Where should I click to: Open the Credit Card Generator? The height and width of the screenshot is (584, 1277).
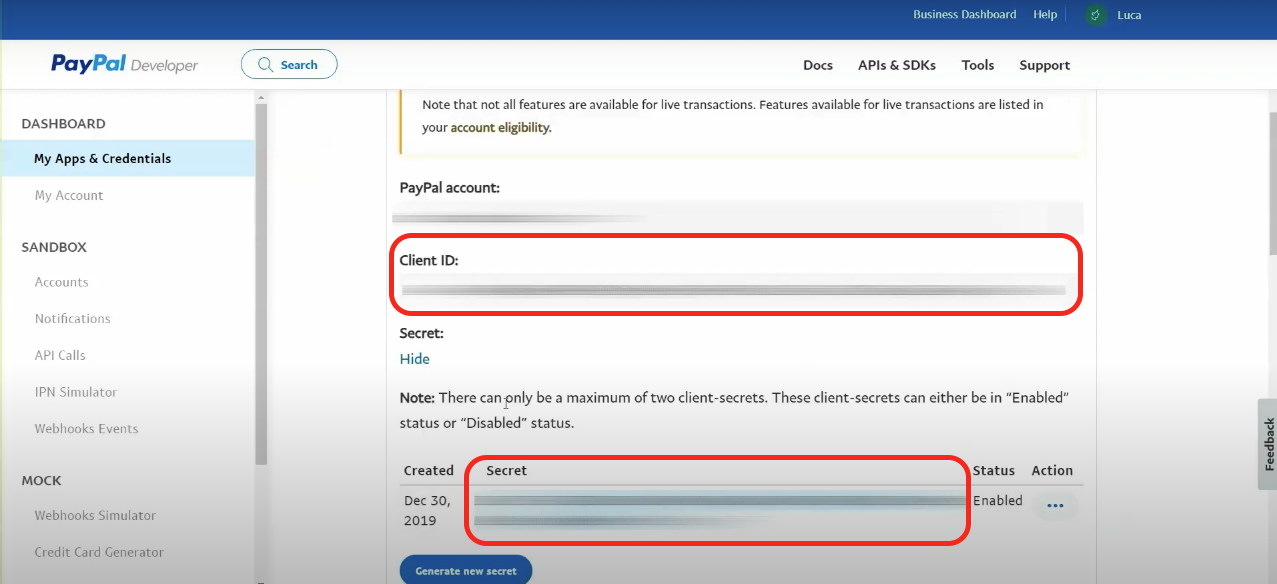pos(99,552)
